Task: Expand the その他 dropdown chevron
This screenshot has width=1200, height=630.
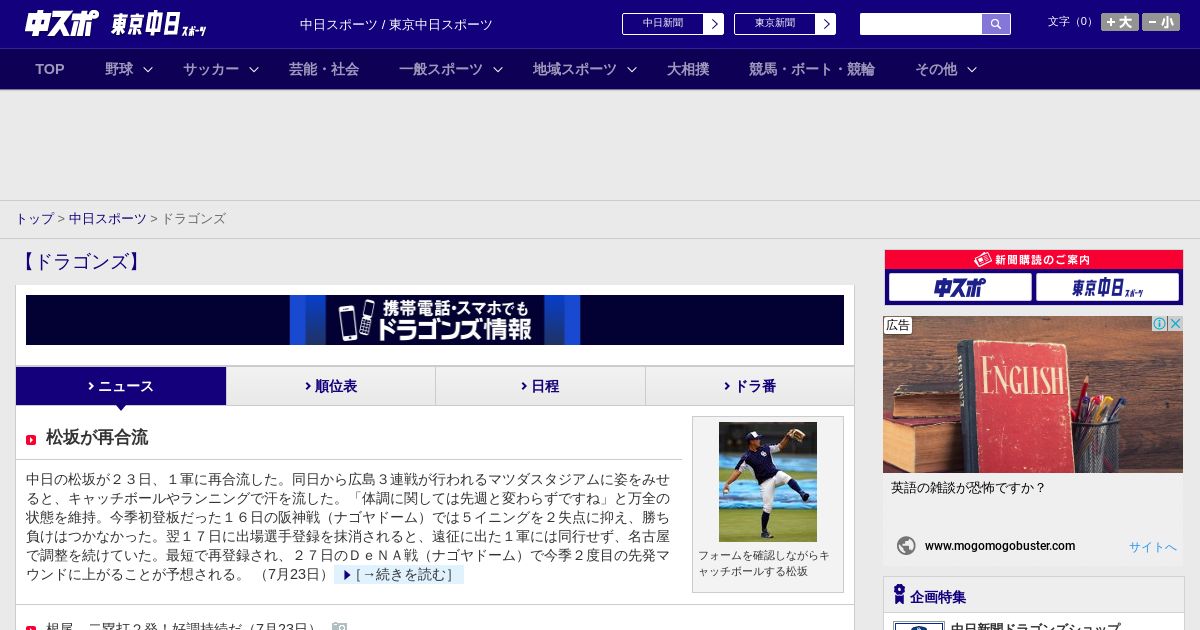Action: click(972, 69)
